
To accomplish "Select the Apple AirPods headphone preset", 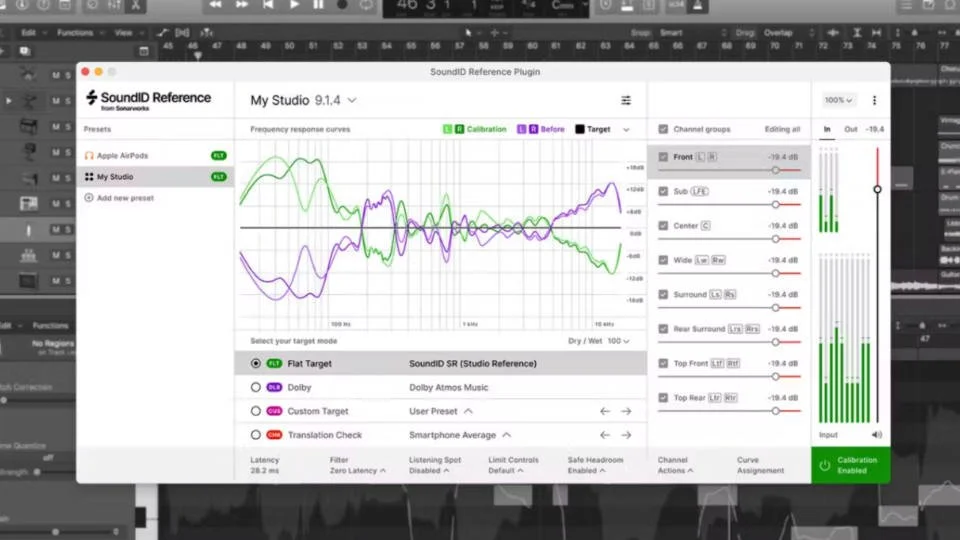I will 155,156.
